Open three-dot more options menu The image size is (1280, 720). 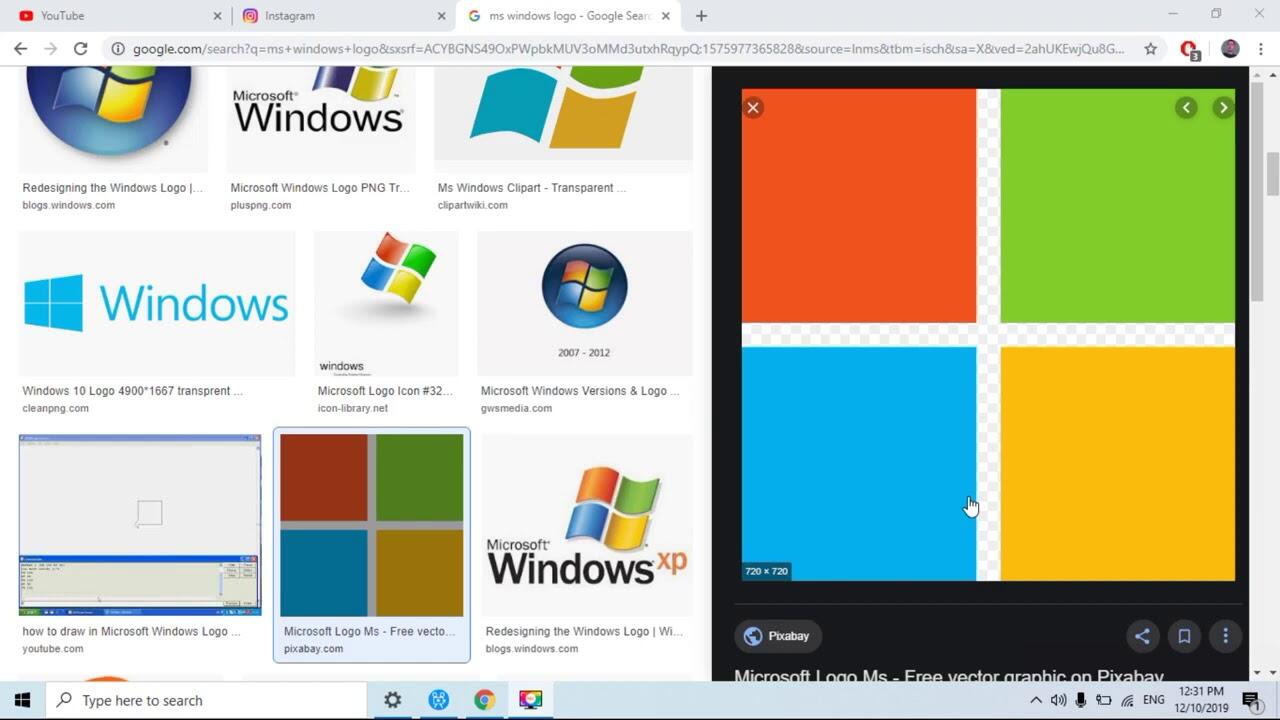[x=1225, y=636]
